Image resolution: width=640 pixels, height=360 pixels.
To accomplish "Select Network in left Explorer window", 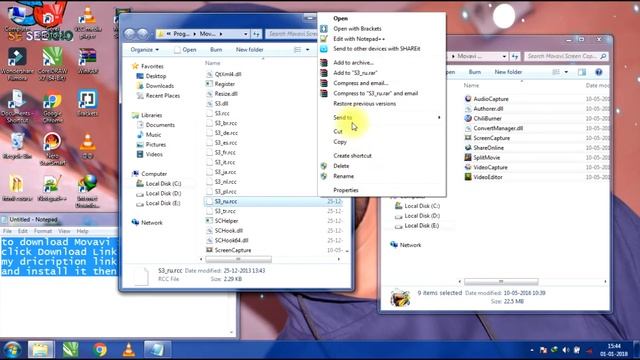I will tap(151, 222).
